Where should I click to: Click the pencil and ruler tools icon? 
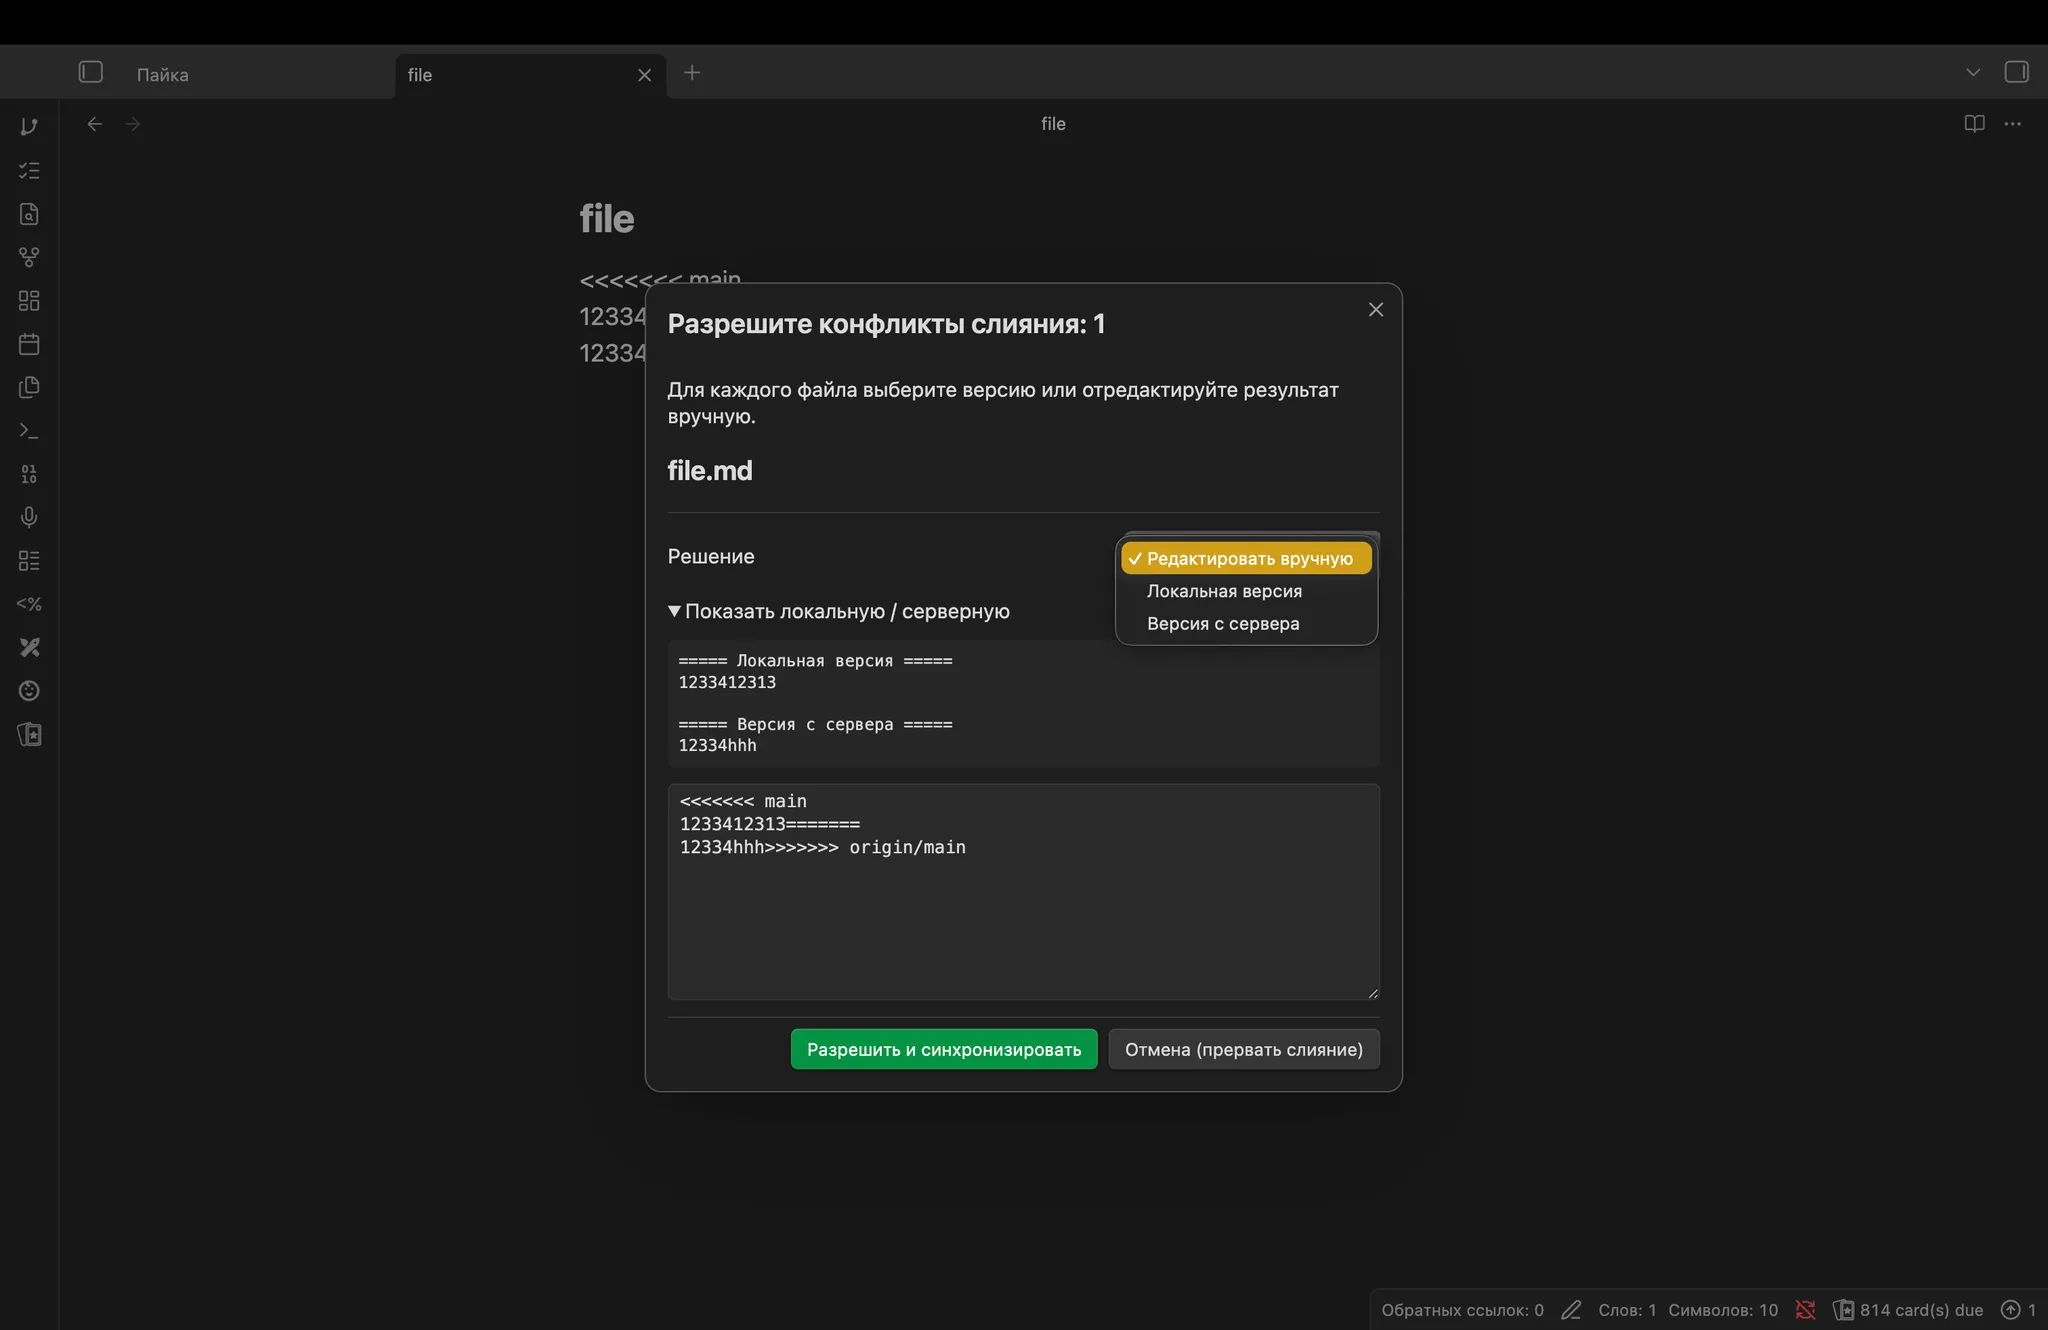pos(29,647)
